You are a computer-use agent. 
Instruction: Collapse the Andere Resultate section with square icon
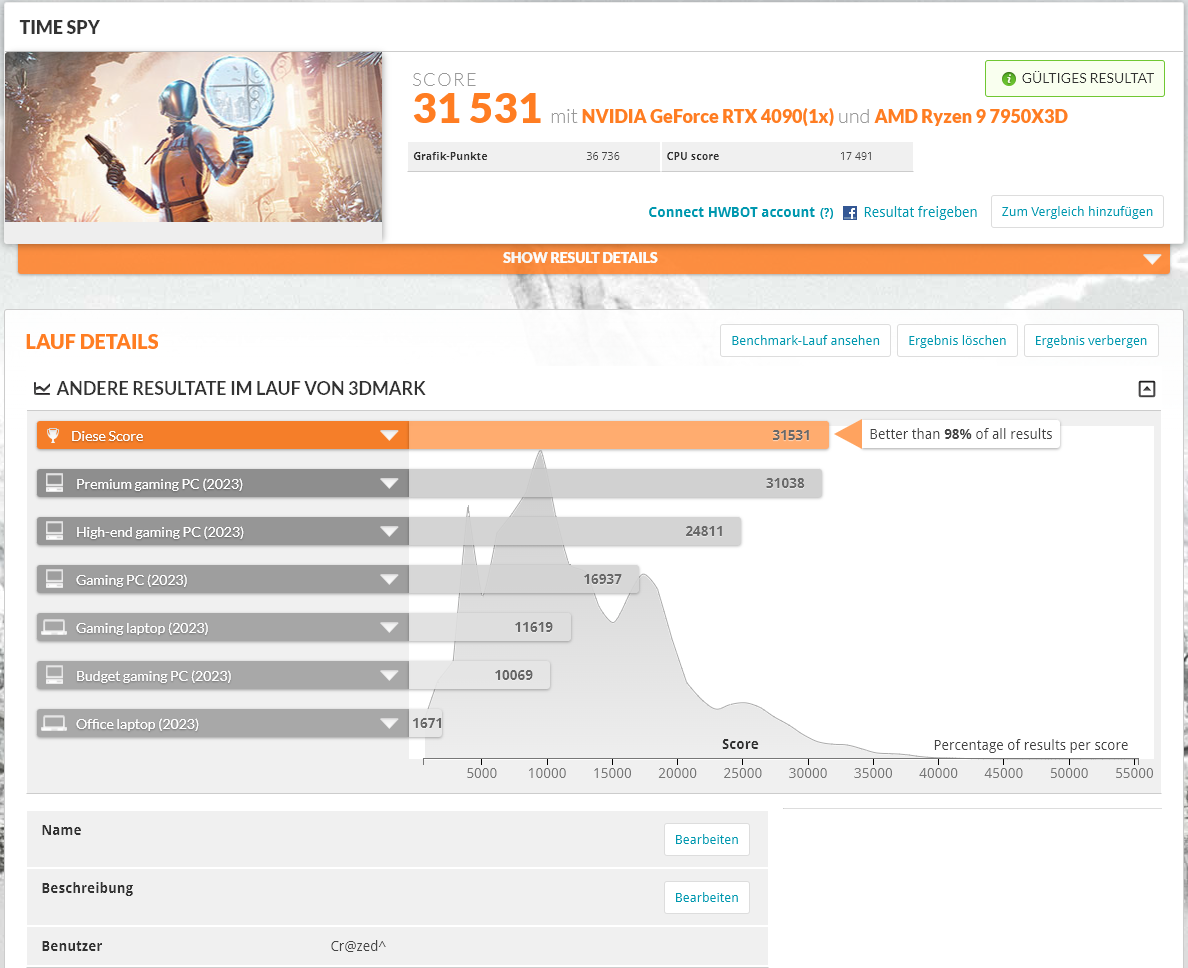pos(1147,389)
